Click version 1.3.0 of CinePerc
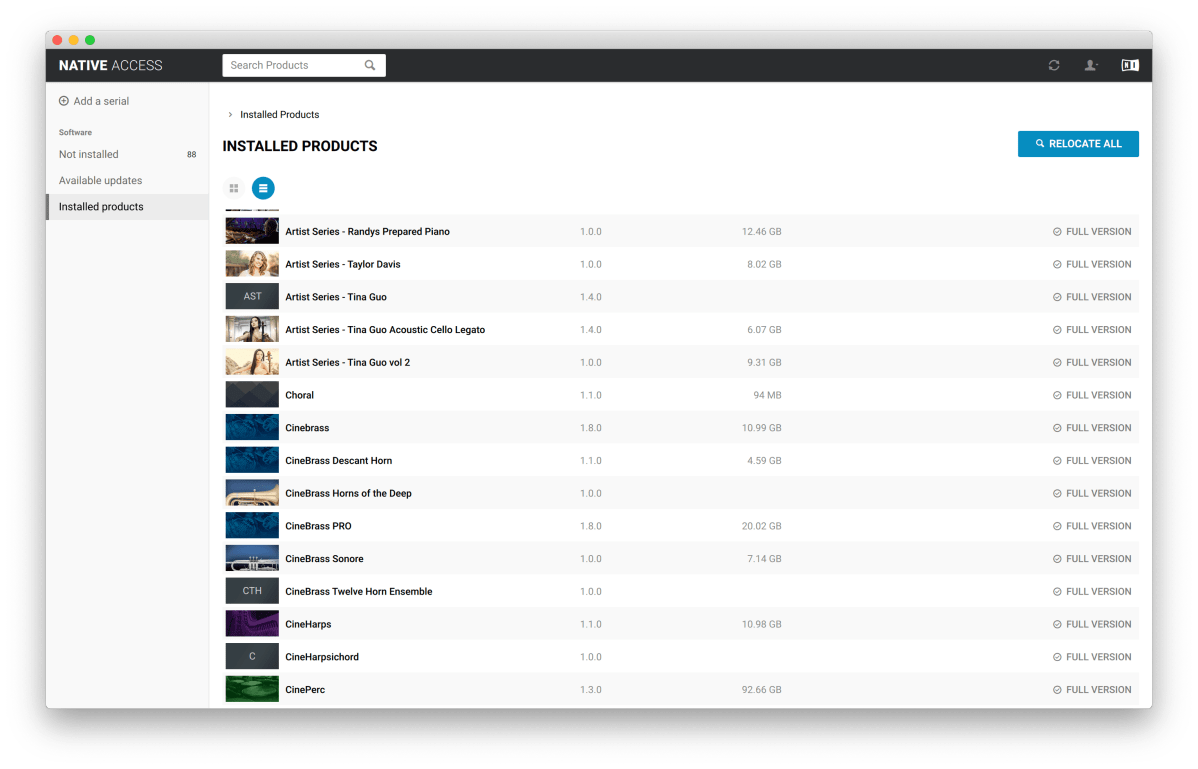This screenshot has height=769, width=1198. click(591, 690)
